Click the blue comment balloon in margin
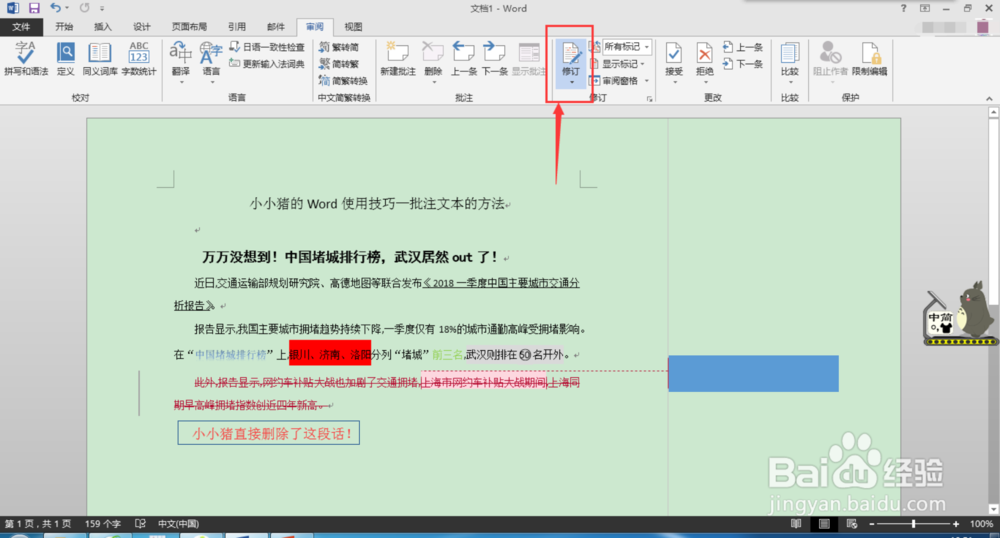 753,374
